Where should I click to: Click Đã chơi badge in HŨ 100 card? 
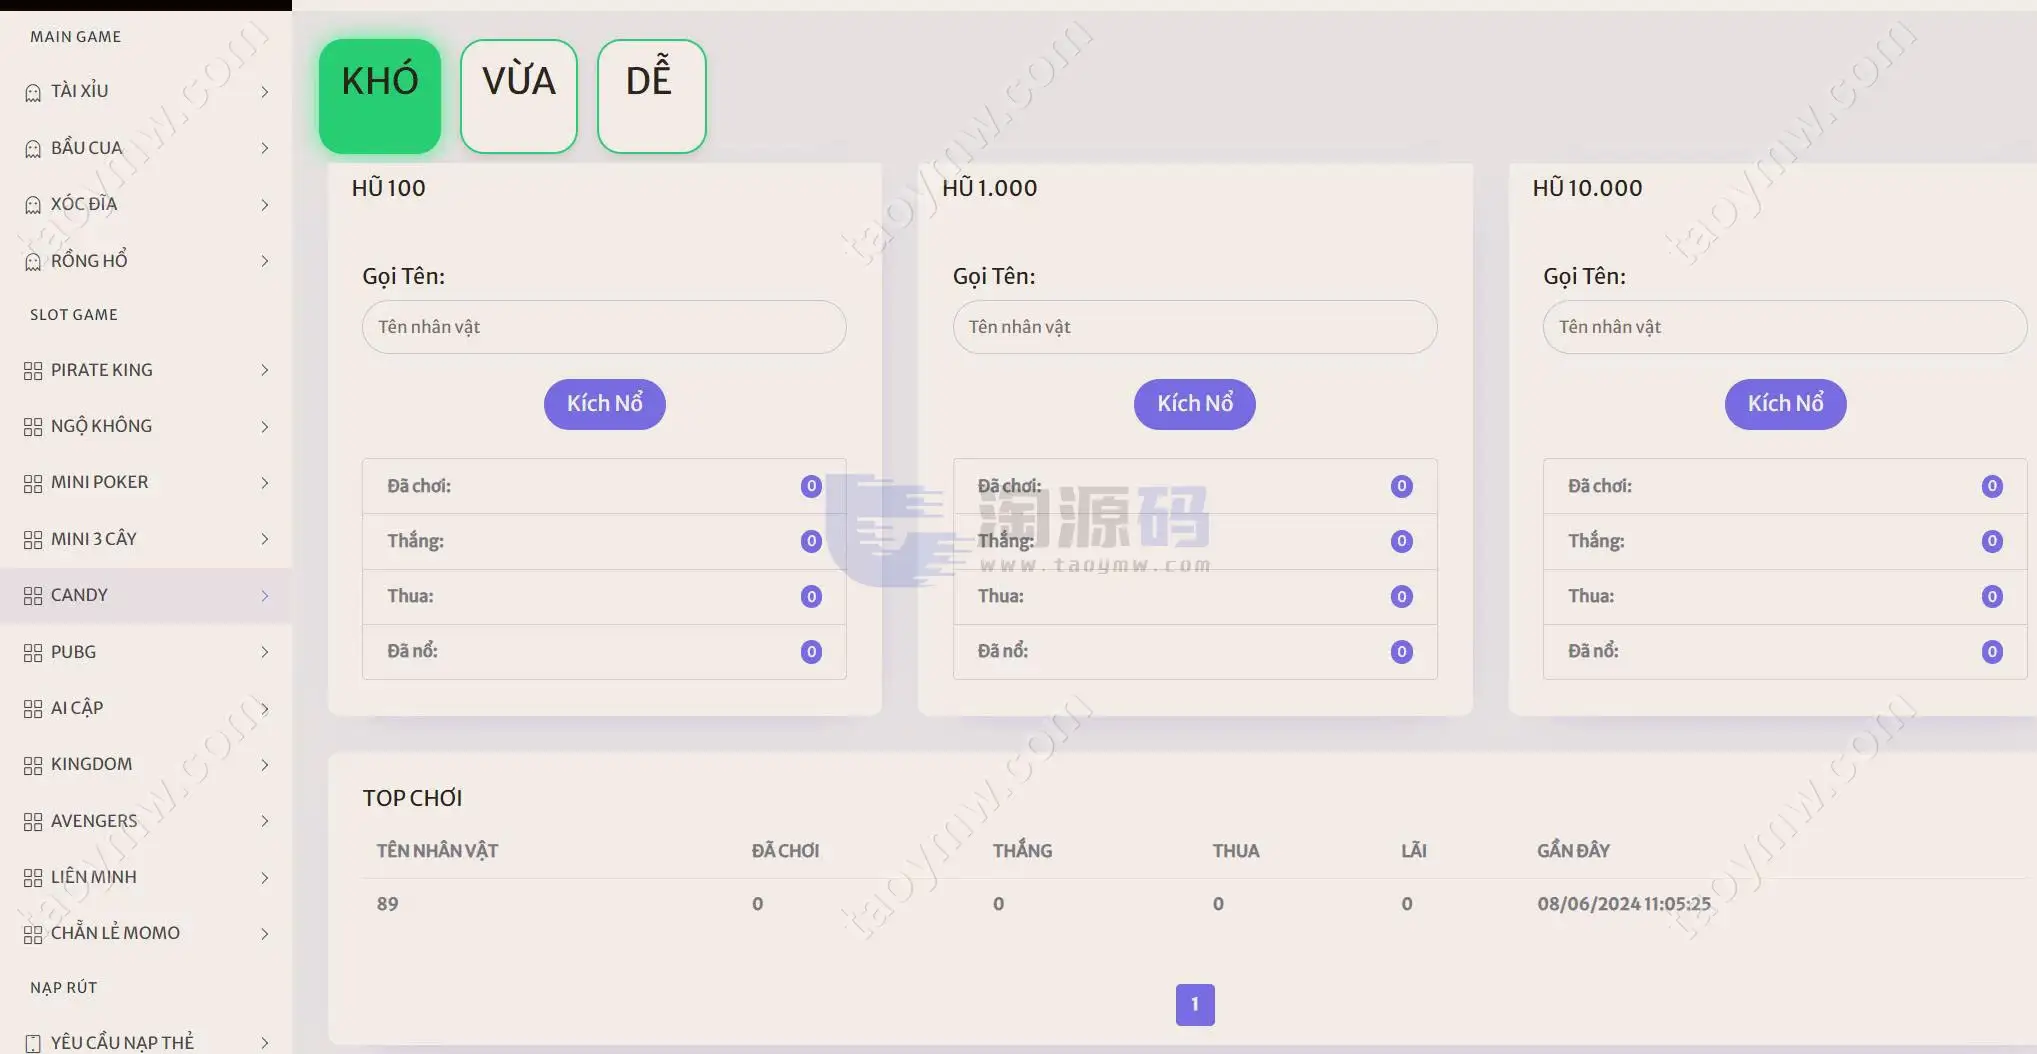pos(811,486)
